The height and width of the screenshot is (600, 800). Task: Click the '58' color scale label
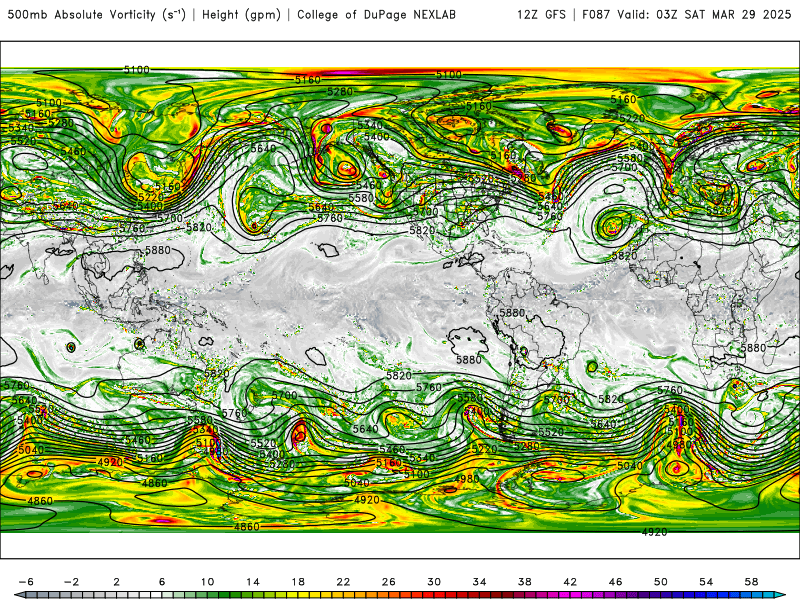752,582
